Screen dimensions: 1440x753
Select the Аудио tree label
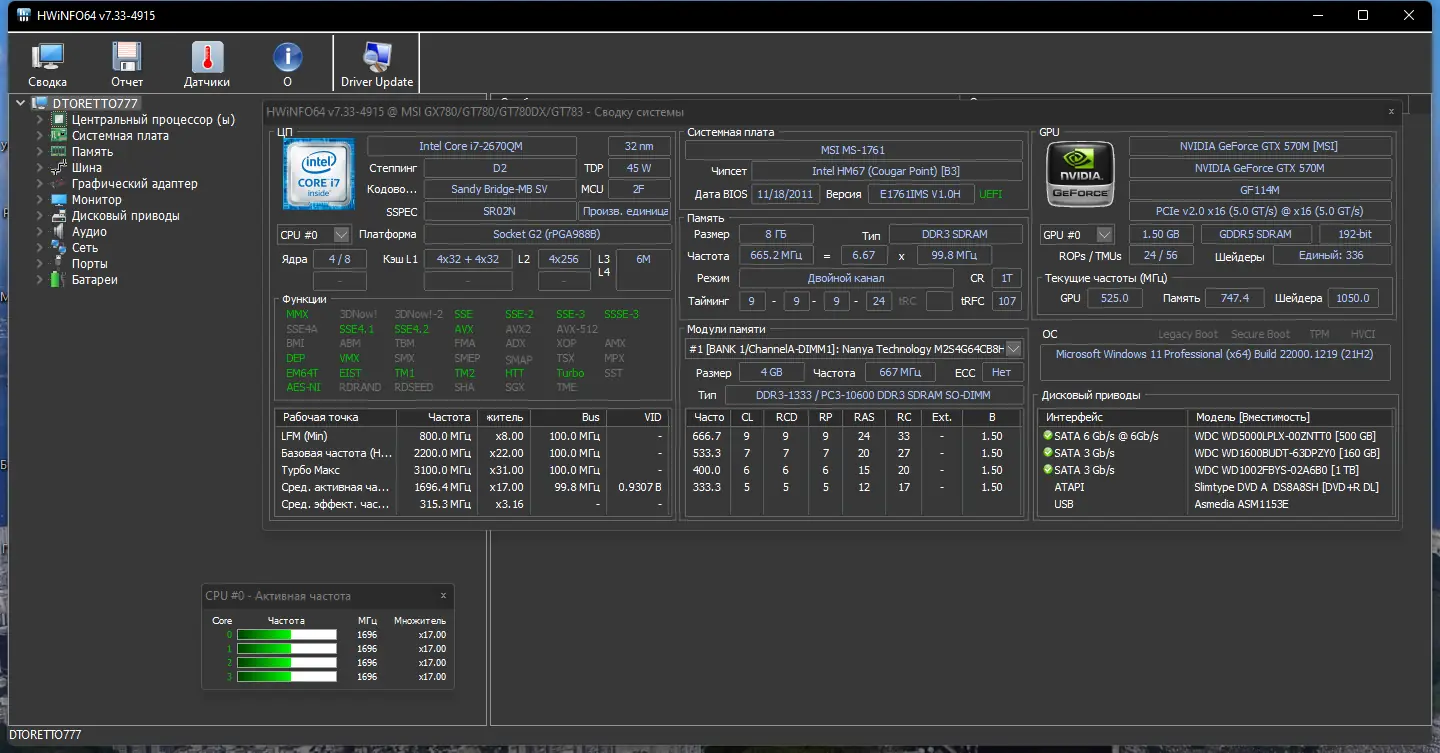[x=89, y=231]
